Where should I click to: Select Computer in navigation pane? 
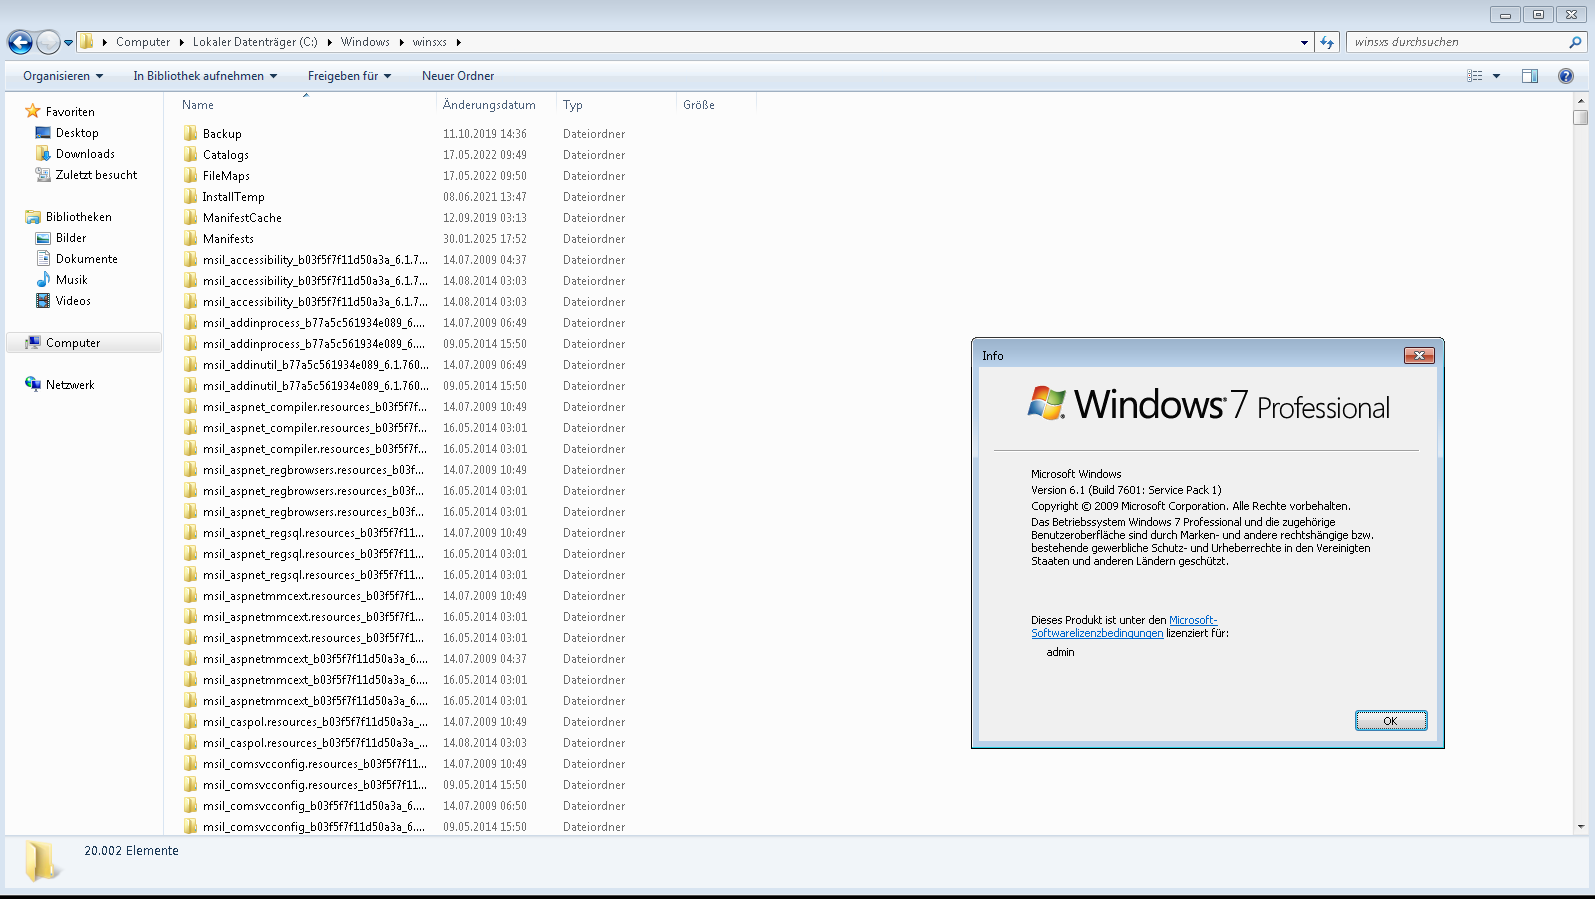coord(84,343)
